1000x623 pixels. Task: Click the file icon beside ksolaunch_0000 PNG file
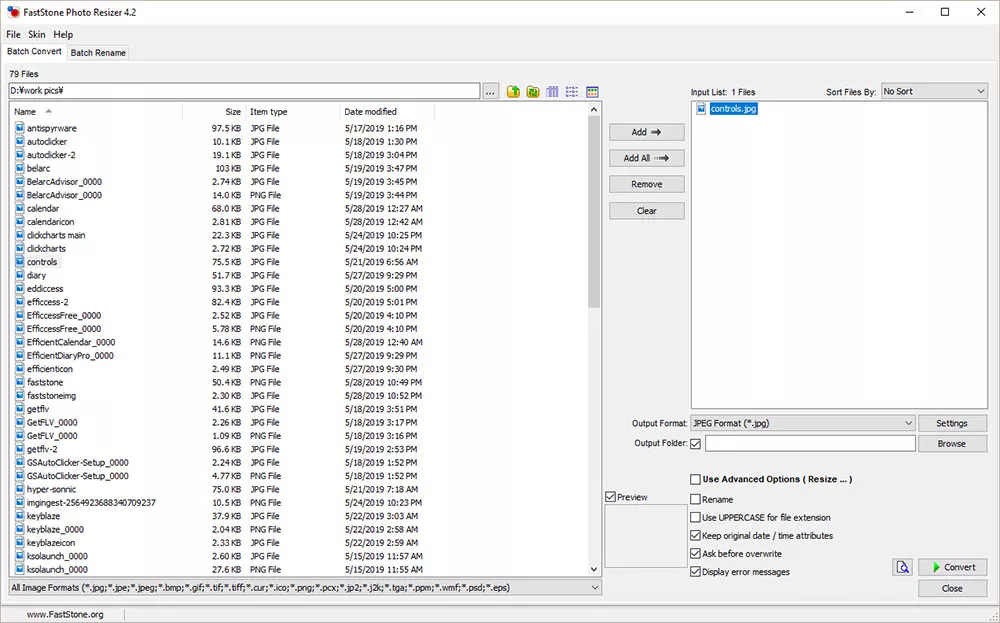tap(20, 570)
